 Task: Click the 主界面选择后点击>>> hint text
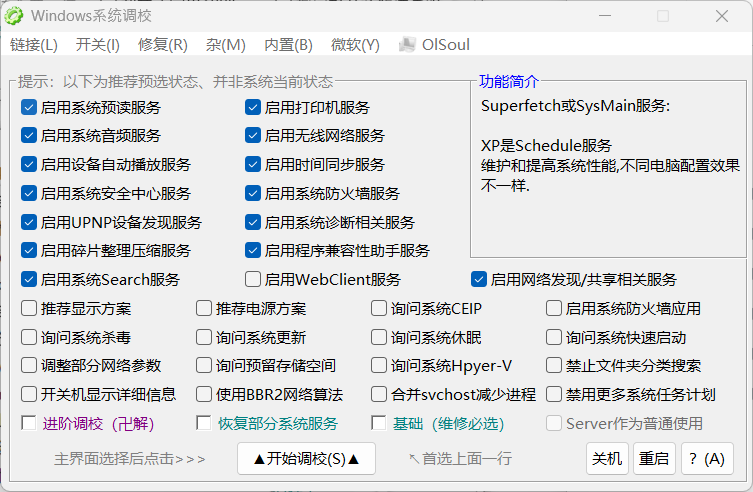[130, 458]
